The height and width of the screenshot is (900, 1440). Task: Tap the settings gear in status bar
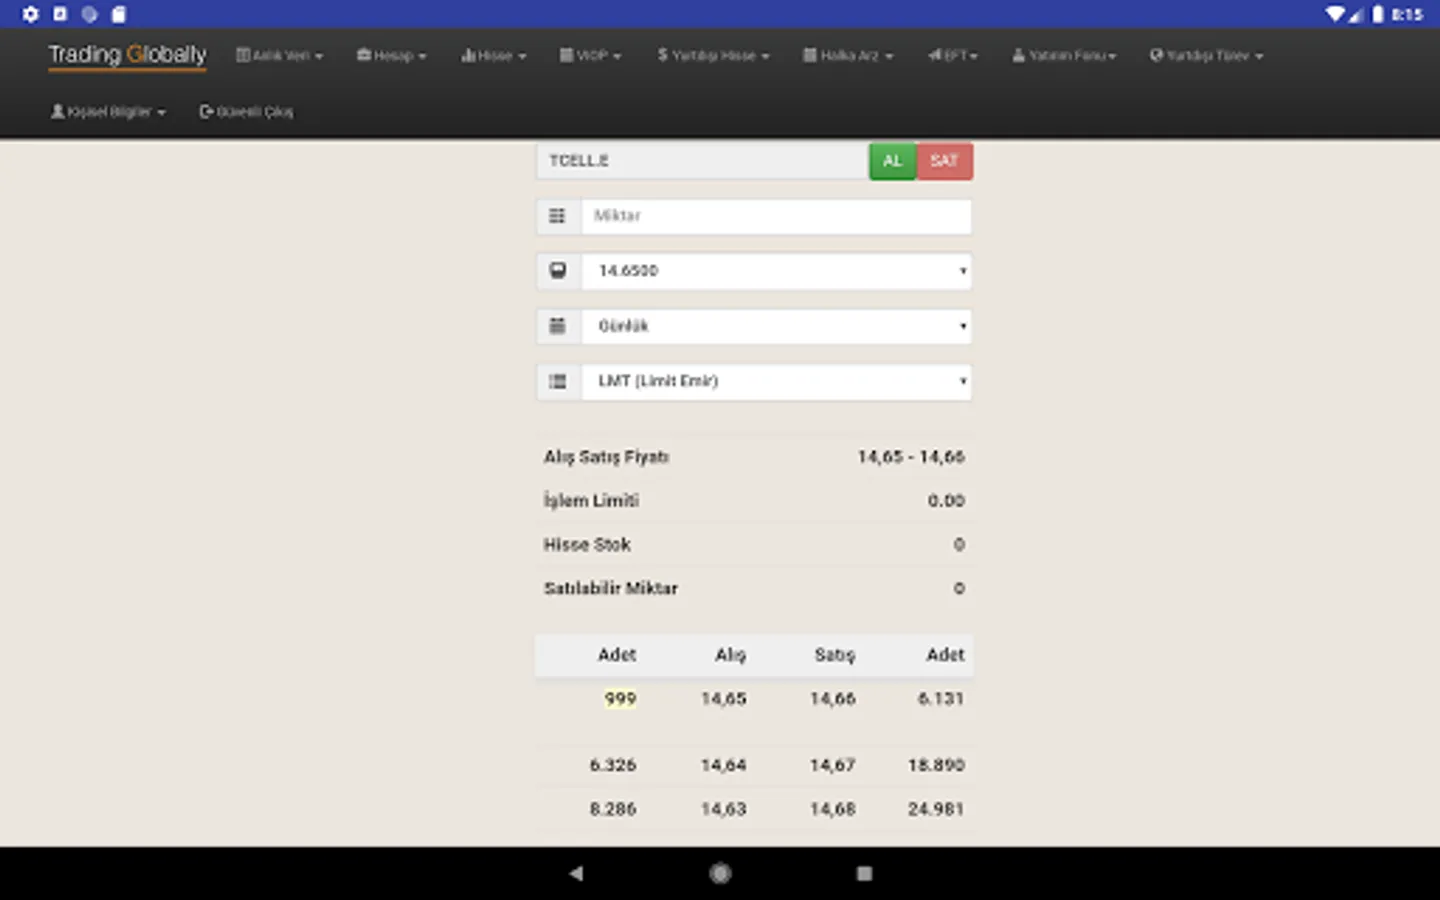[30, 14]
